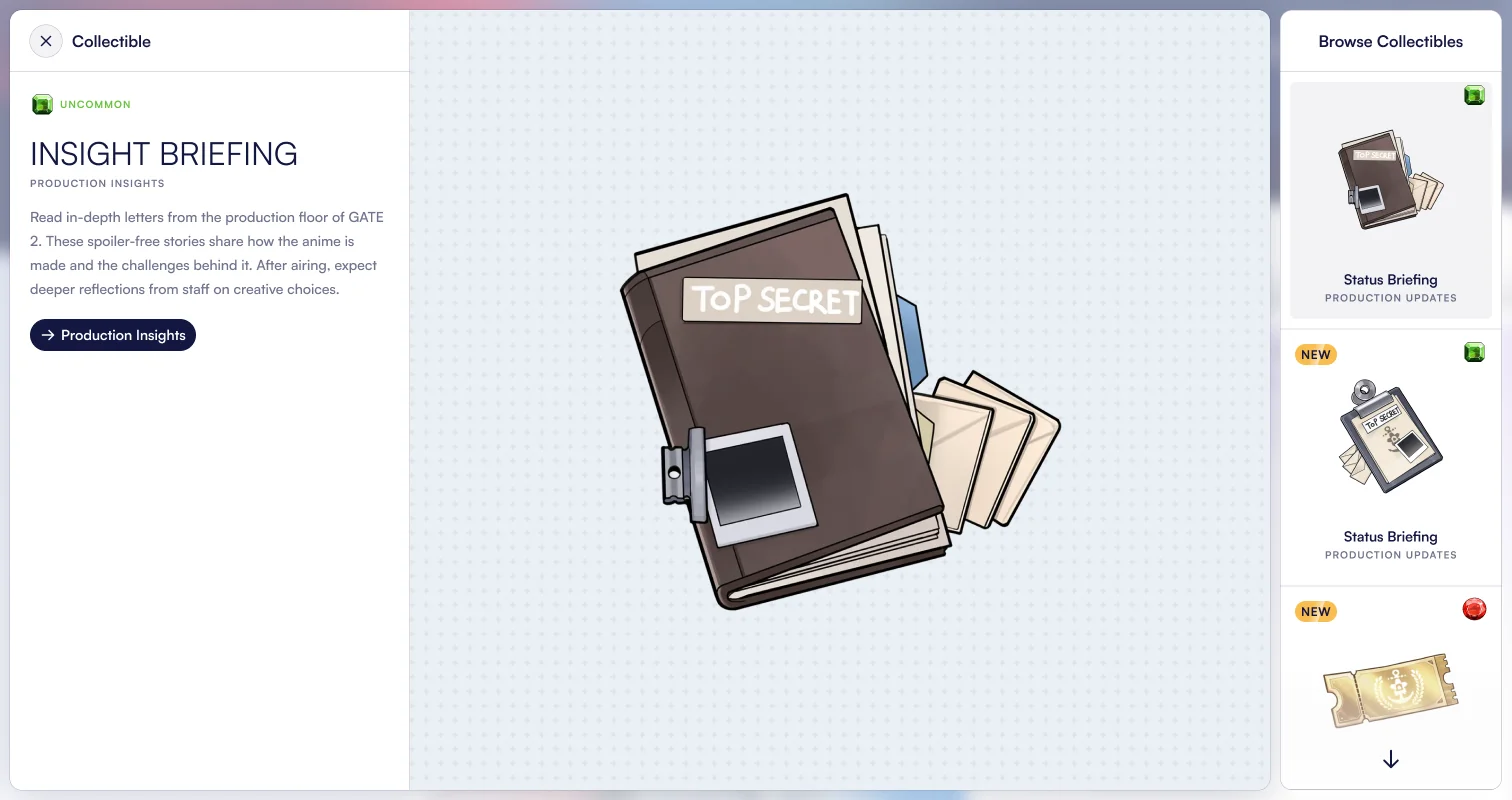Click the red gem on the ticket card
The height and width of the screenshot is (800, 1512).
(x=1474, y=609)
